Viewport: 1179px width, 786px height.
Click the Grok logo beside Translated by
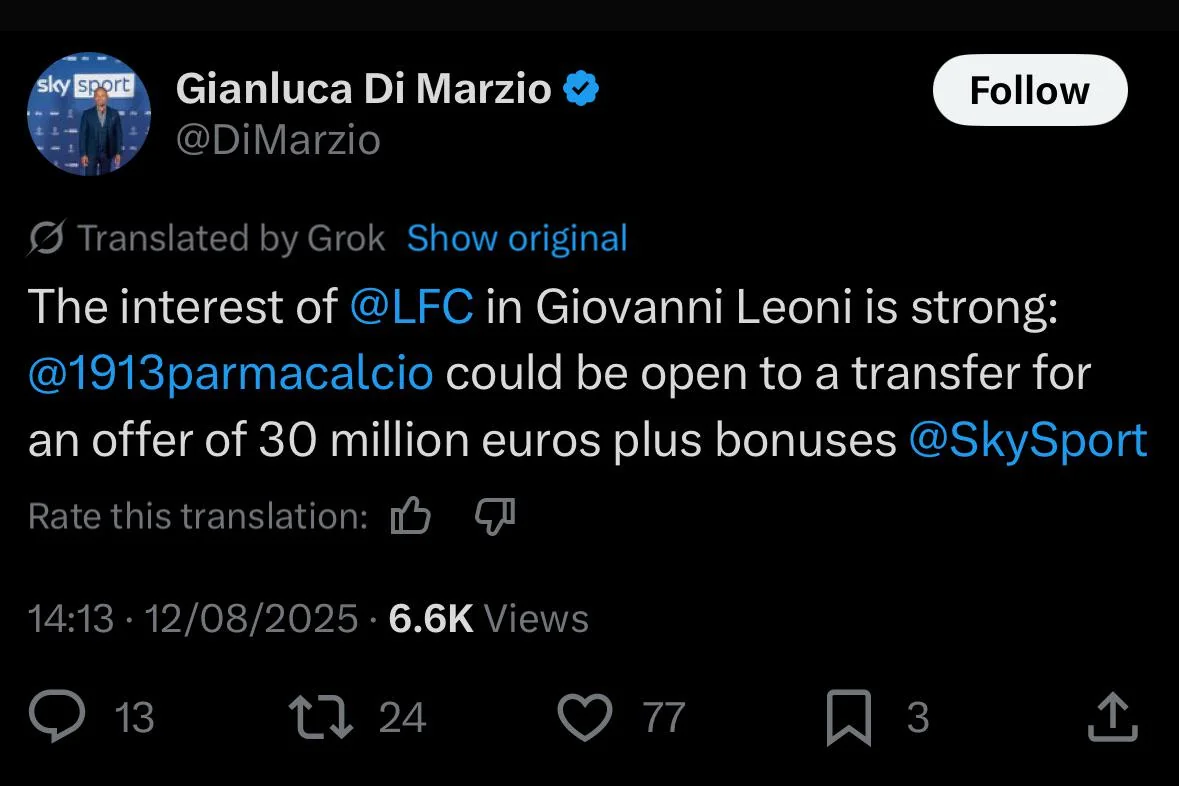[47, 238]
